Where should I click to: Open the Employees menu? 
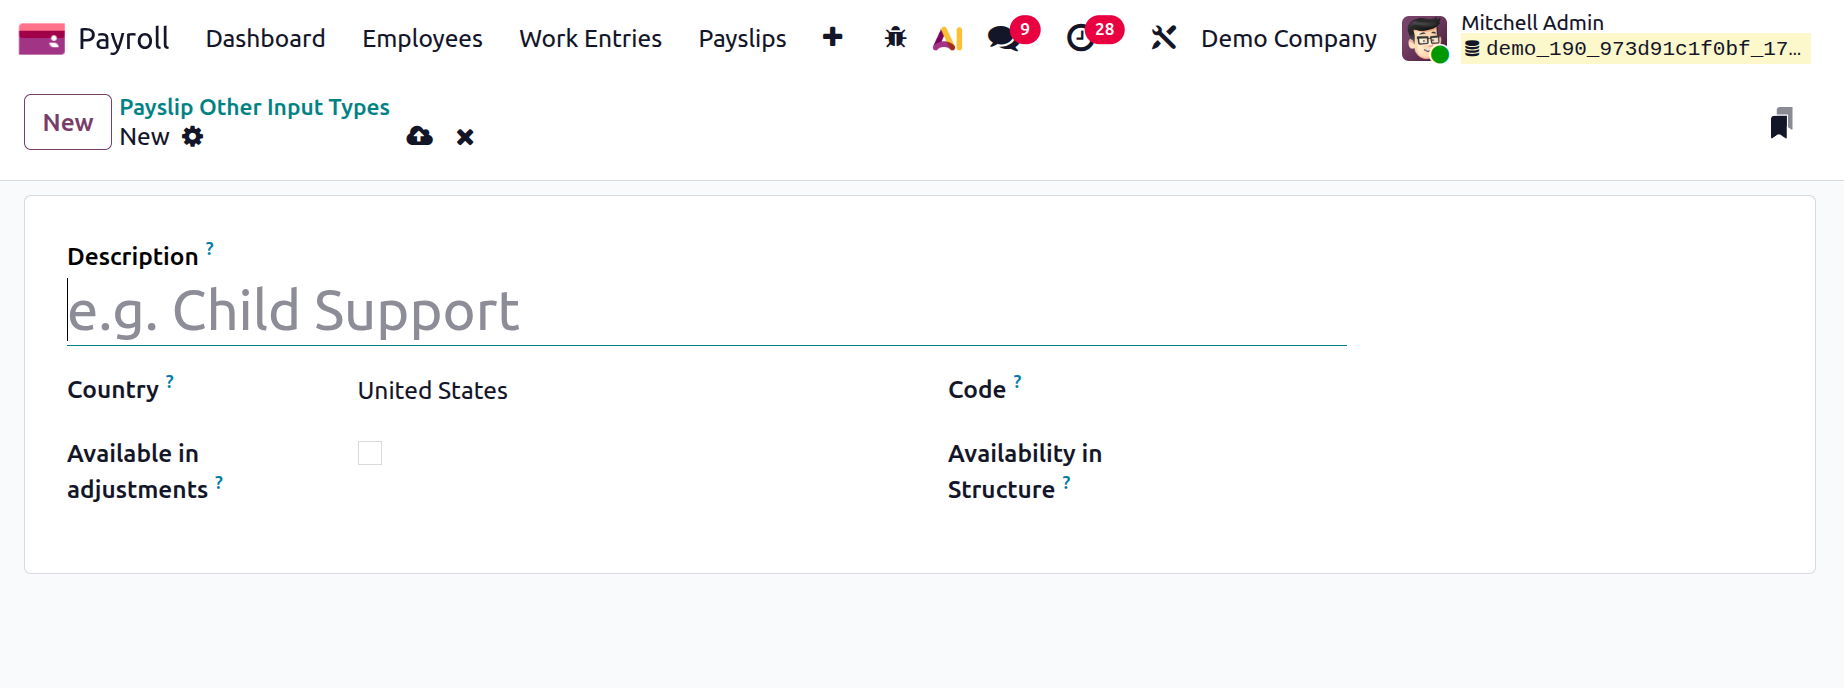click(x=422, y=38)
